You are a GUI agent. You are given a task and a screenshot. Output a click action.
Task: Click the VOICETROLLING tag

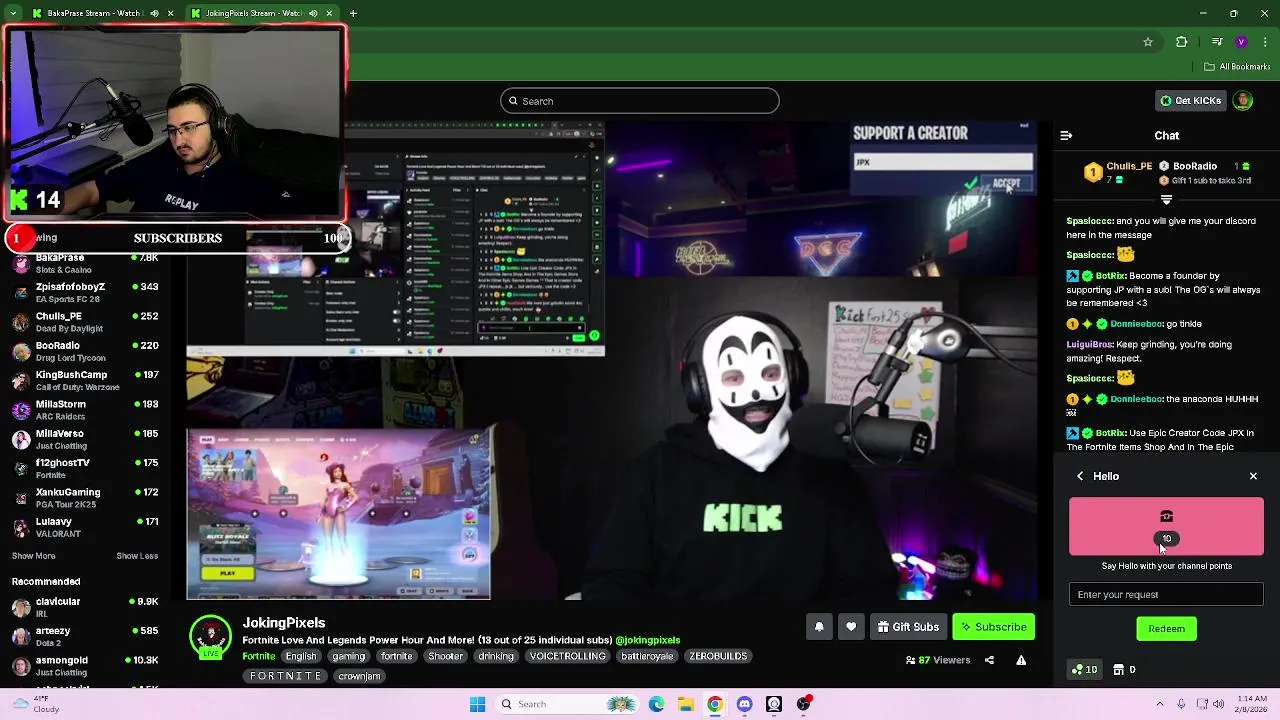tap(568, 656)
